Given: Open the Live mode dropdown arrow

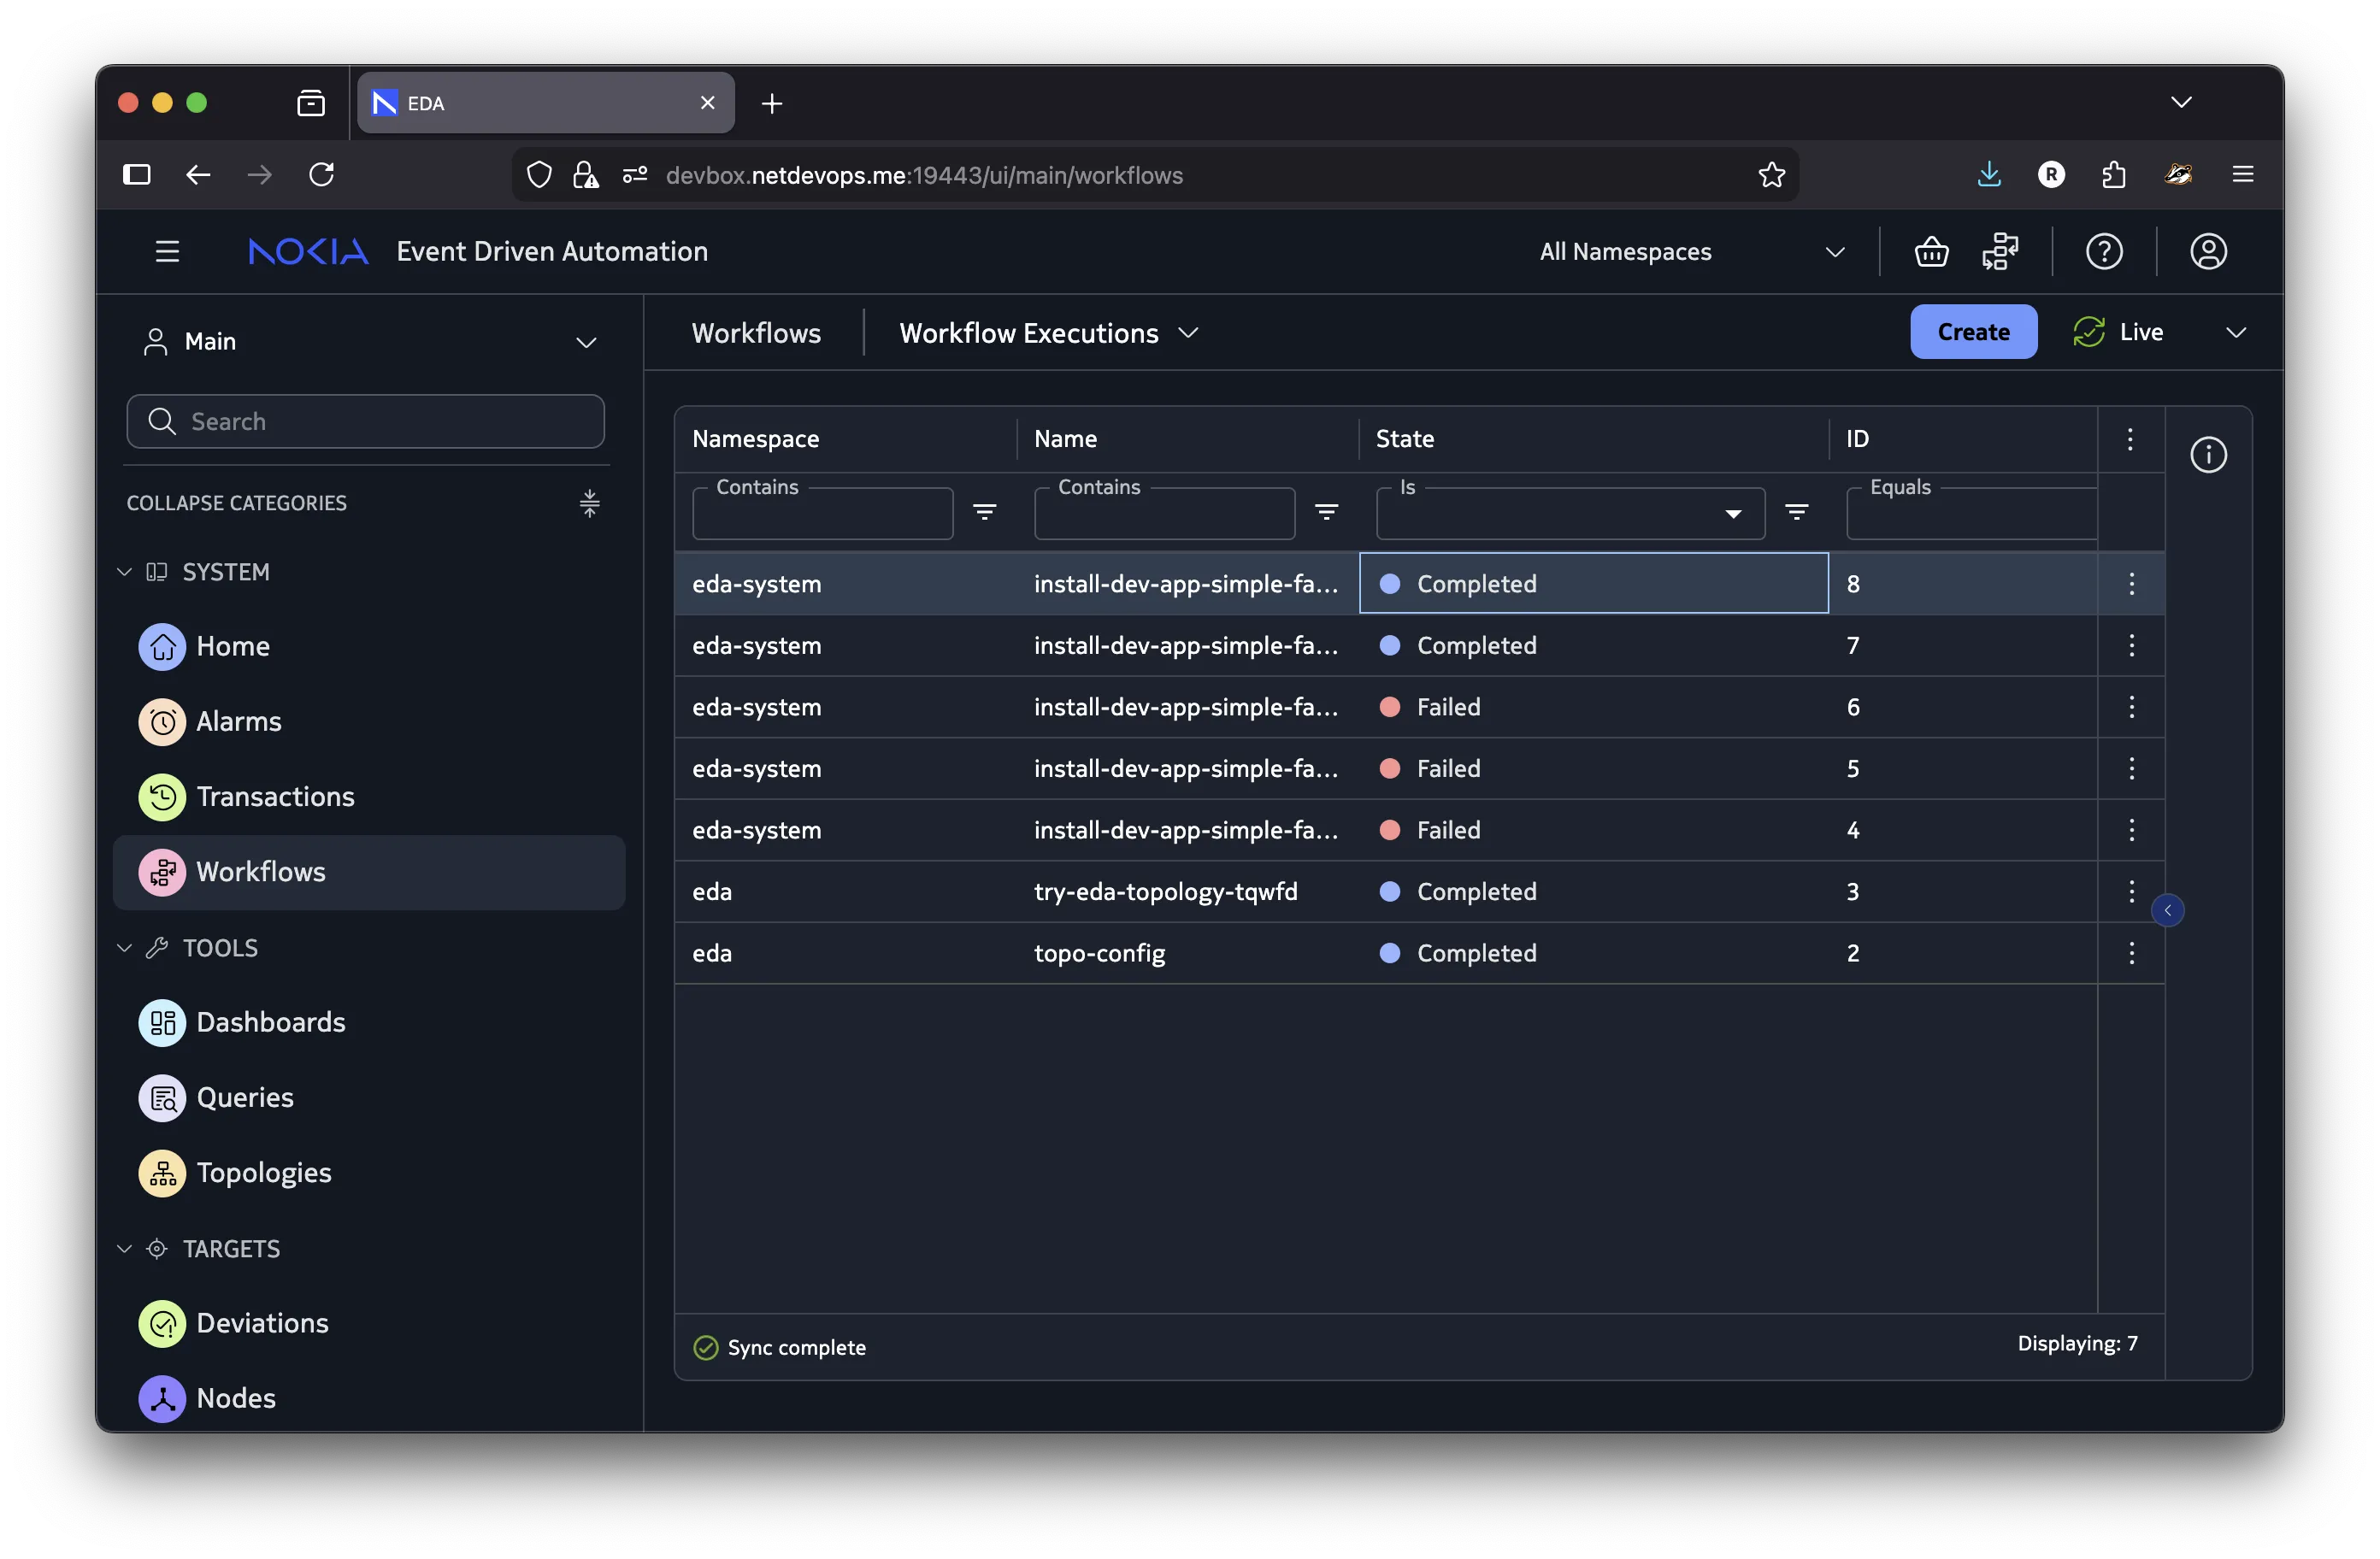Looking at the screenshot, I should tap(2235, 333).
